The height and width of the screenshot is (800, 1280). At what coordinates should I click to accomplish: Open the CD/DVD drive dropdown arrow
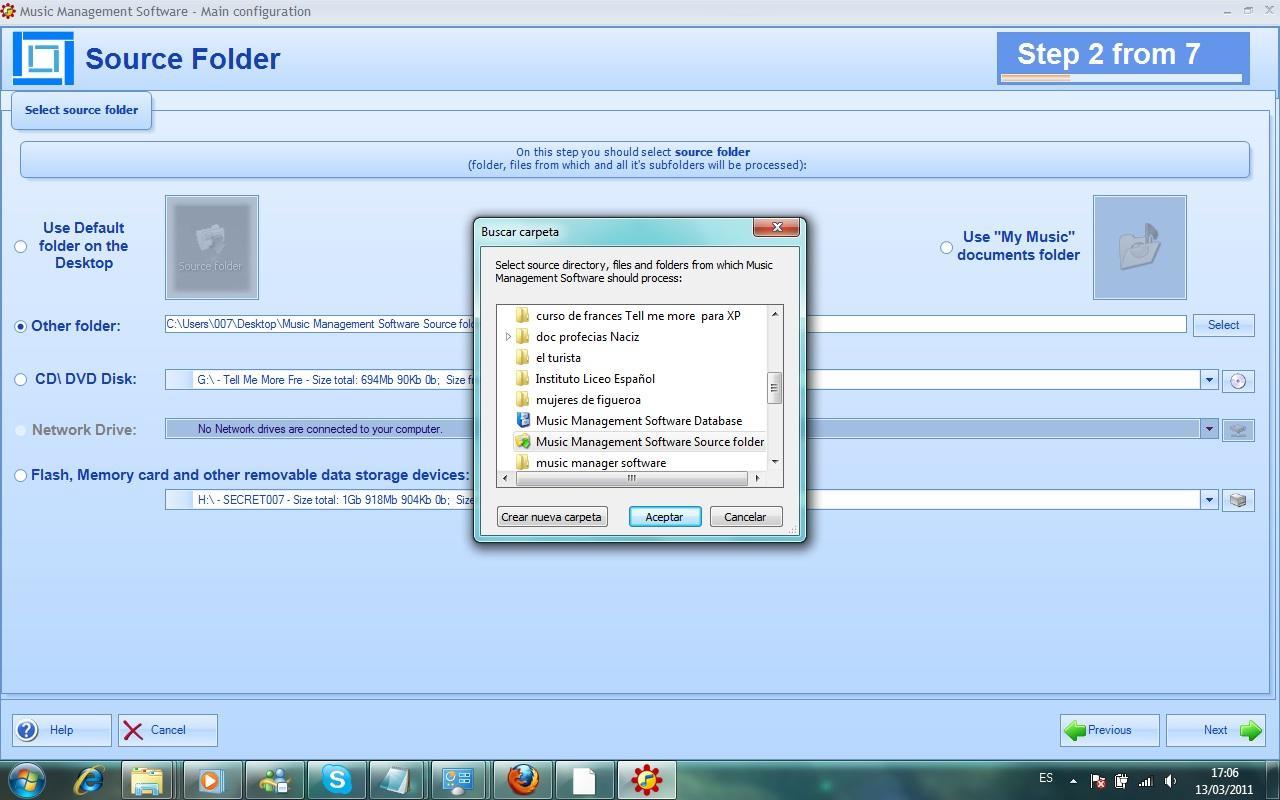1209,380
